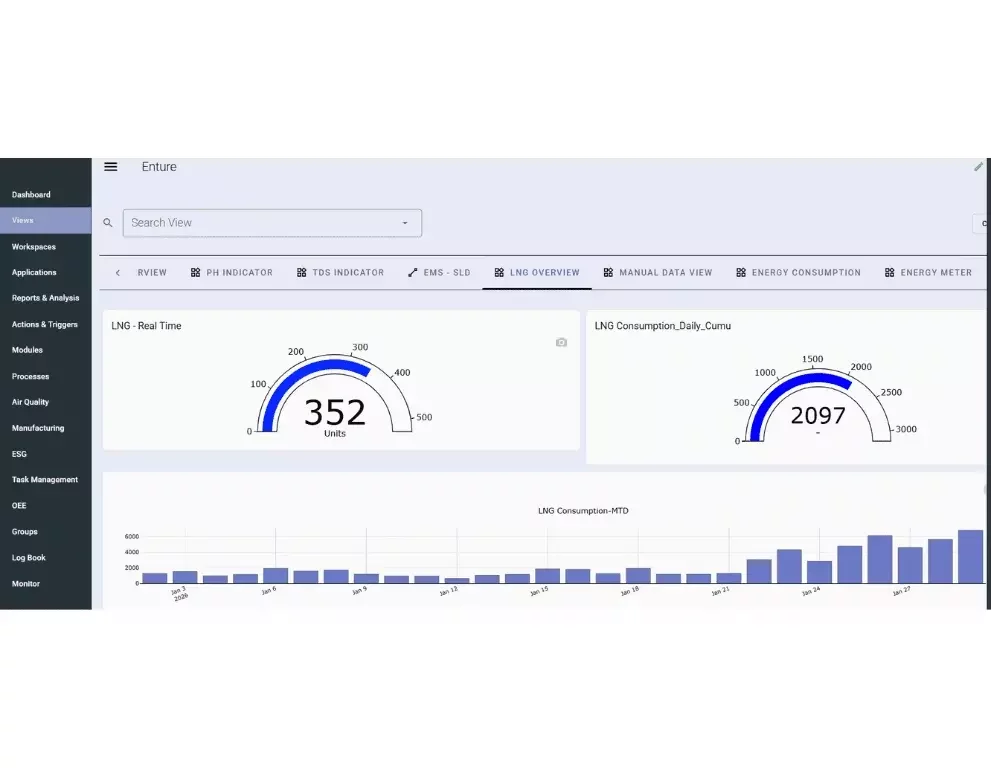Click the search magnifier icon
The height and width of the screenshot is (768, 991).
point(108,223)
